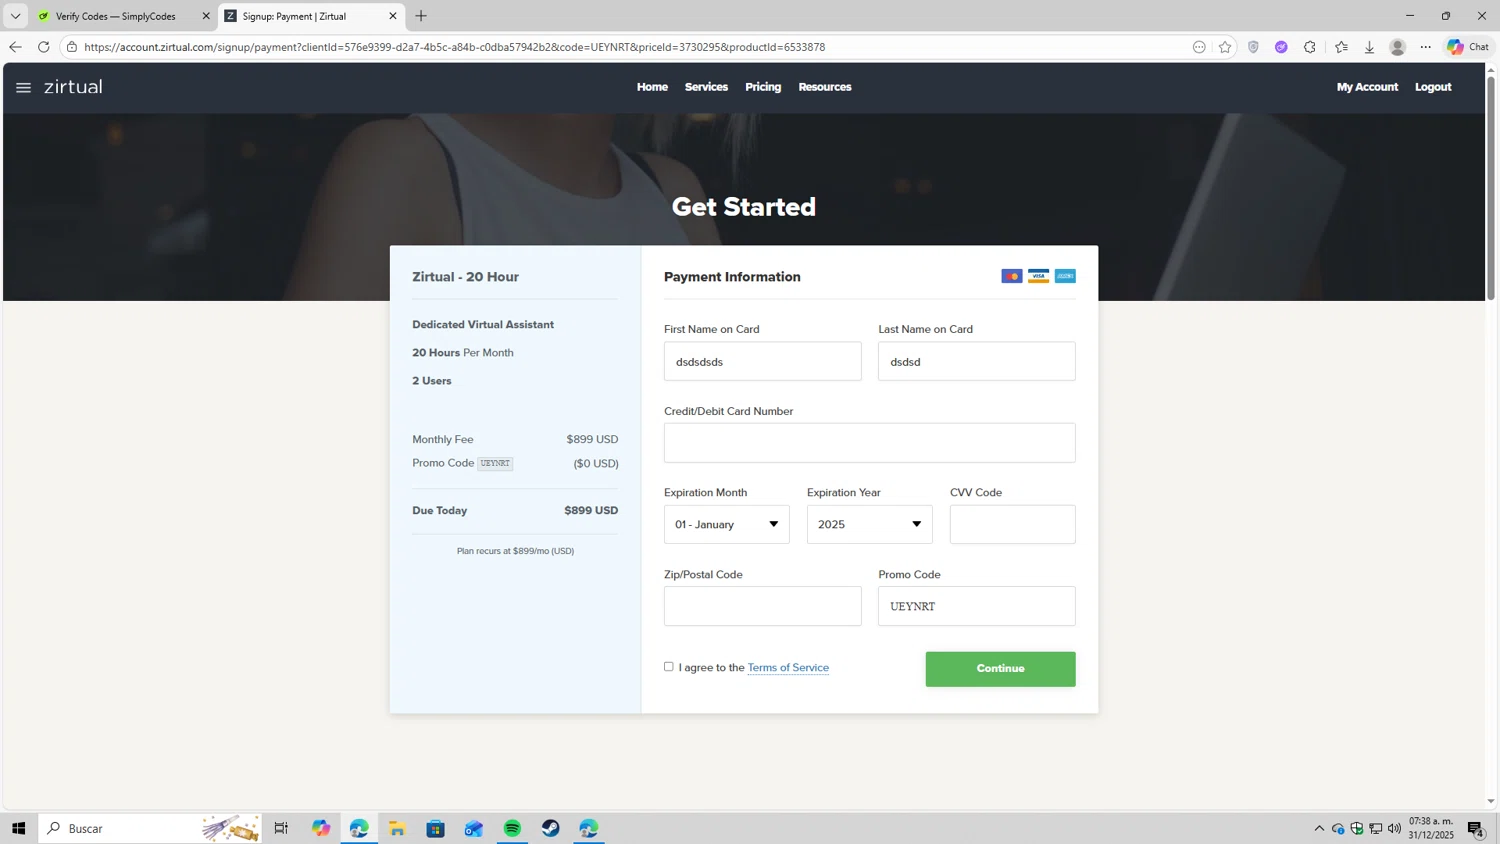Open browser downloads icon
1500x844 pixels.
coord(1369,47)
